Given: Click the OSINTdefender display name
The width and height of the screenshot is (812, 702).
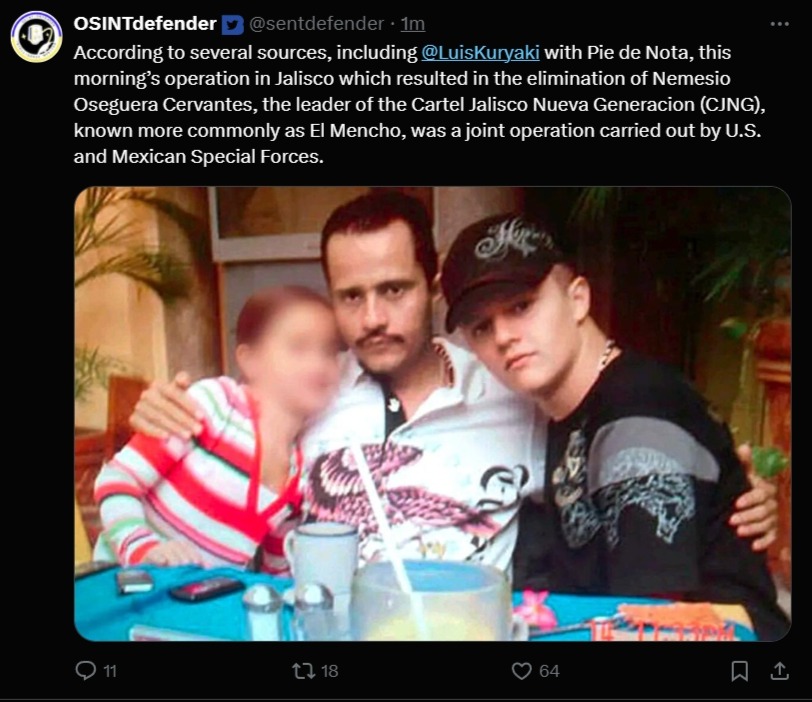Looking at the screenshot, I should tap(145, 23).
